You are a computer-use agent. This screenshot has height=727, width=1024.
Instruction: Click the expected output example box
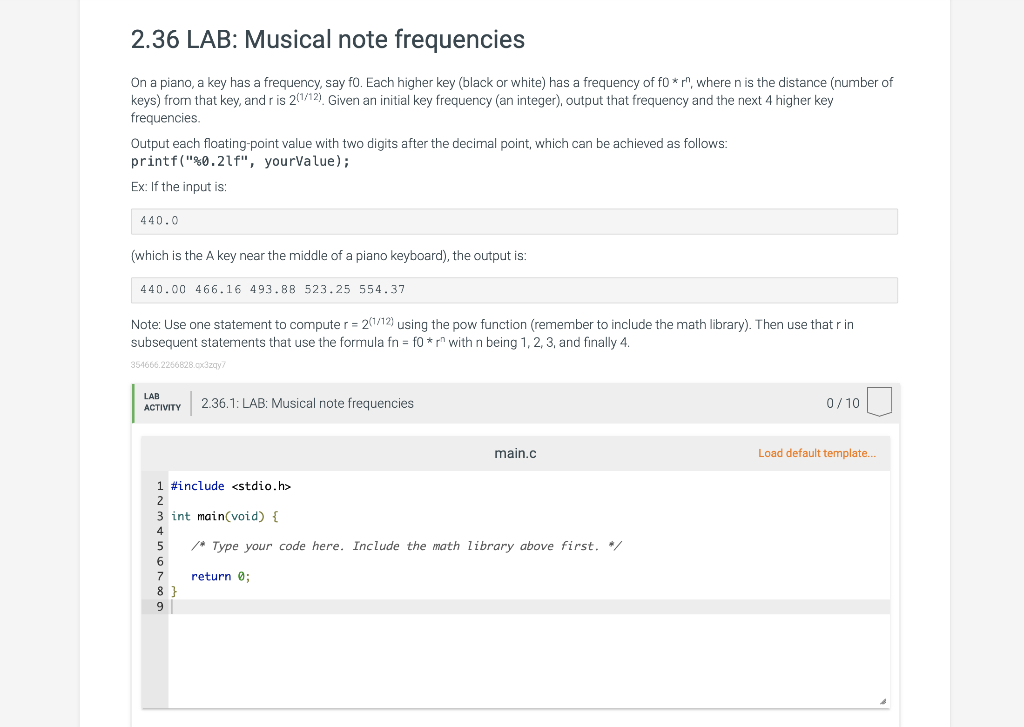[514, 290]
